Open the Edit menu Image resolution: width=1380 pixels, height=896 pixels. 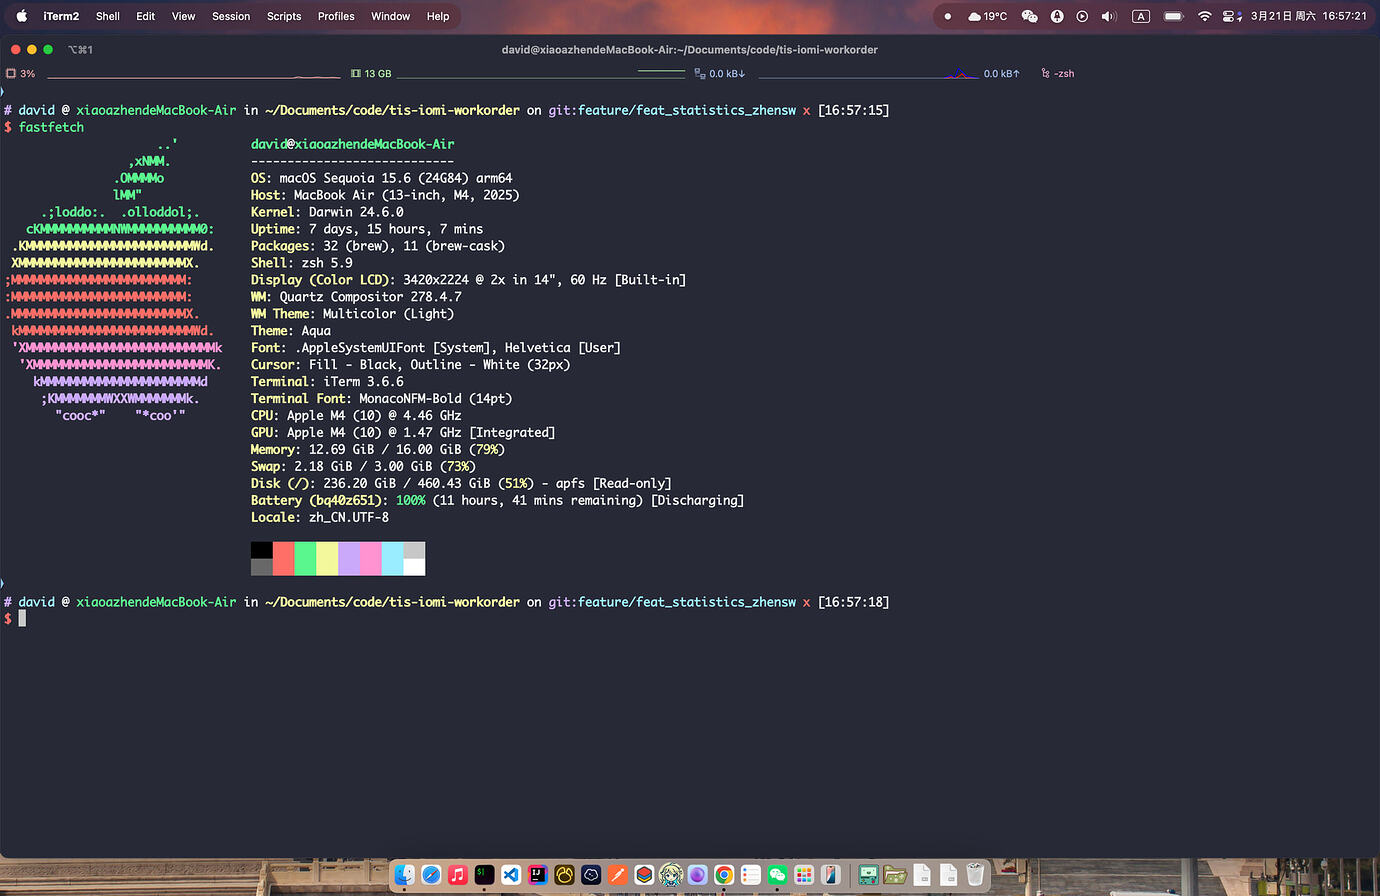146,16
